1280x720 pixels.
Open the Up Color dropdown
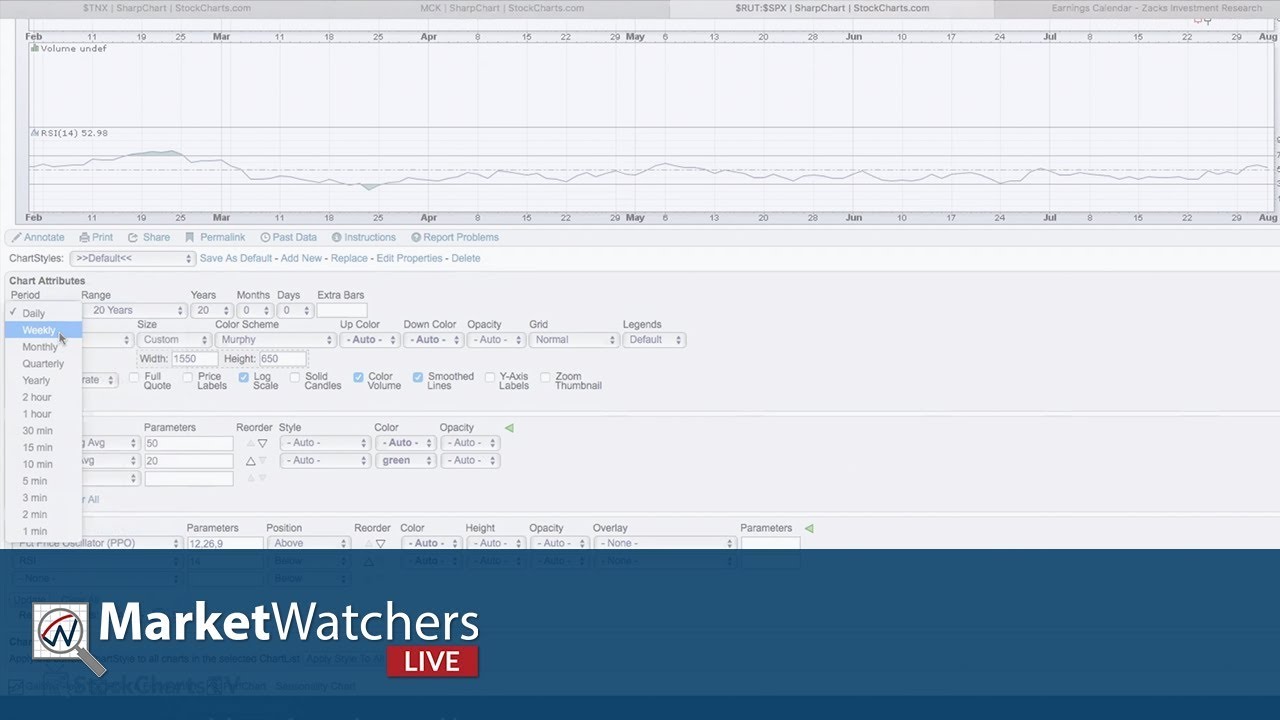click(x=369, y=340)
